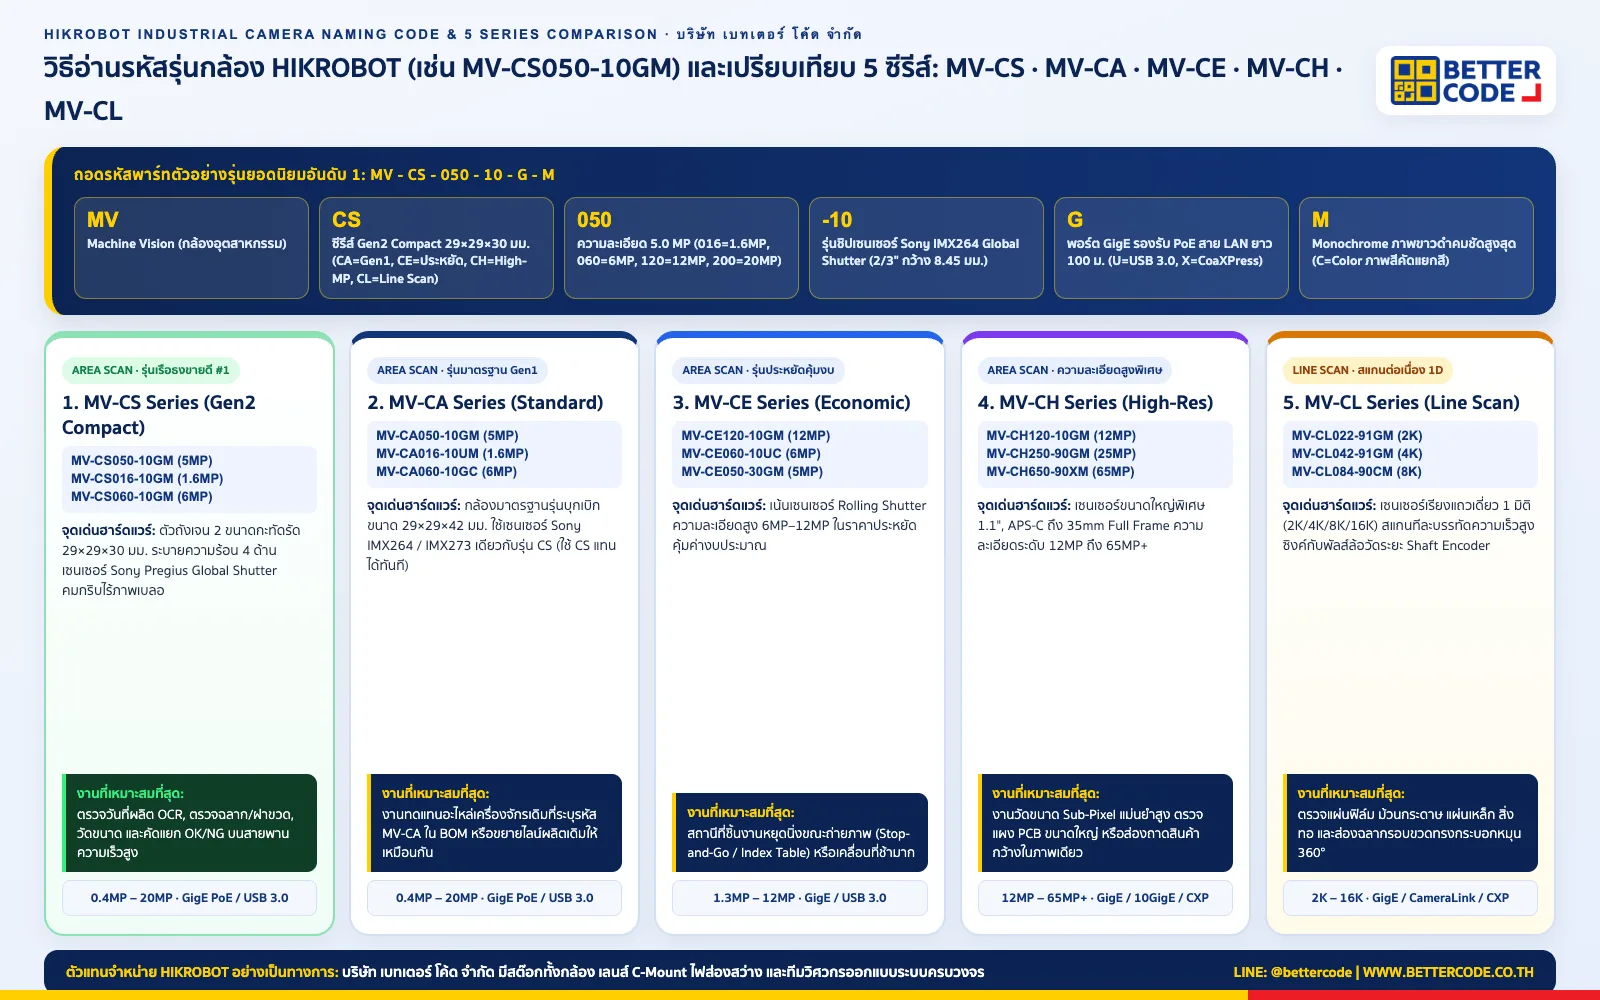Click model MV-CA060-10GC (6MP)
This screenshot has height=1000, width=1600.
447,472
